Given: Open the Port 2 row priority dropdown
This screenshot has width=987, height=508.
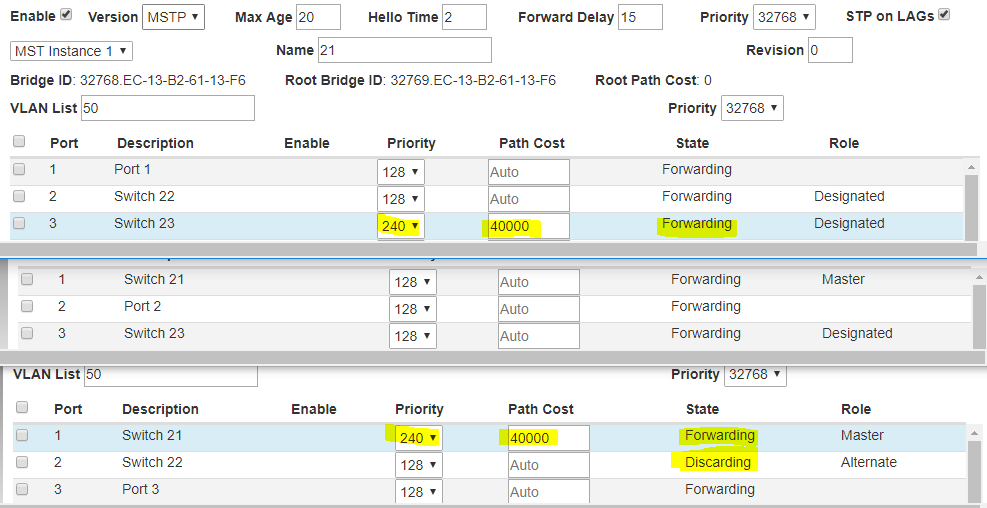Looking at the screenshot, I should tap(413, 309).
